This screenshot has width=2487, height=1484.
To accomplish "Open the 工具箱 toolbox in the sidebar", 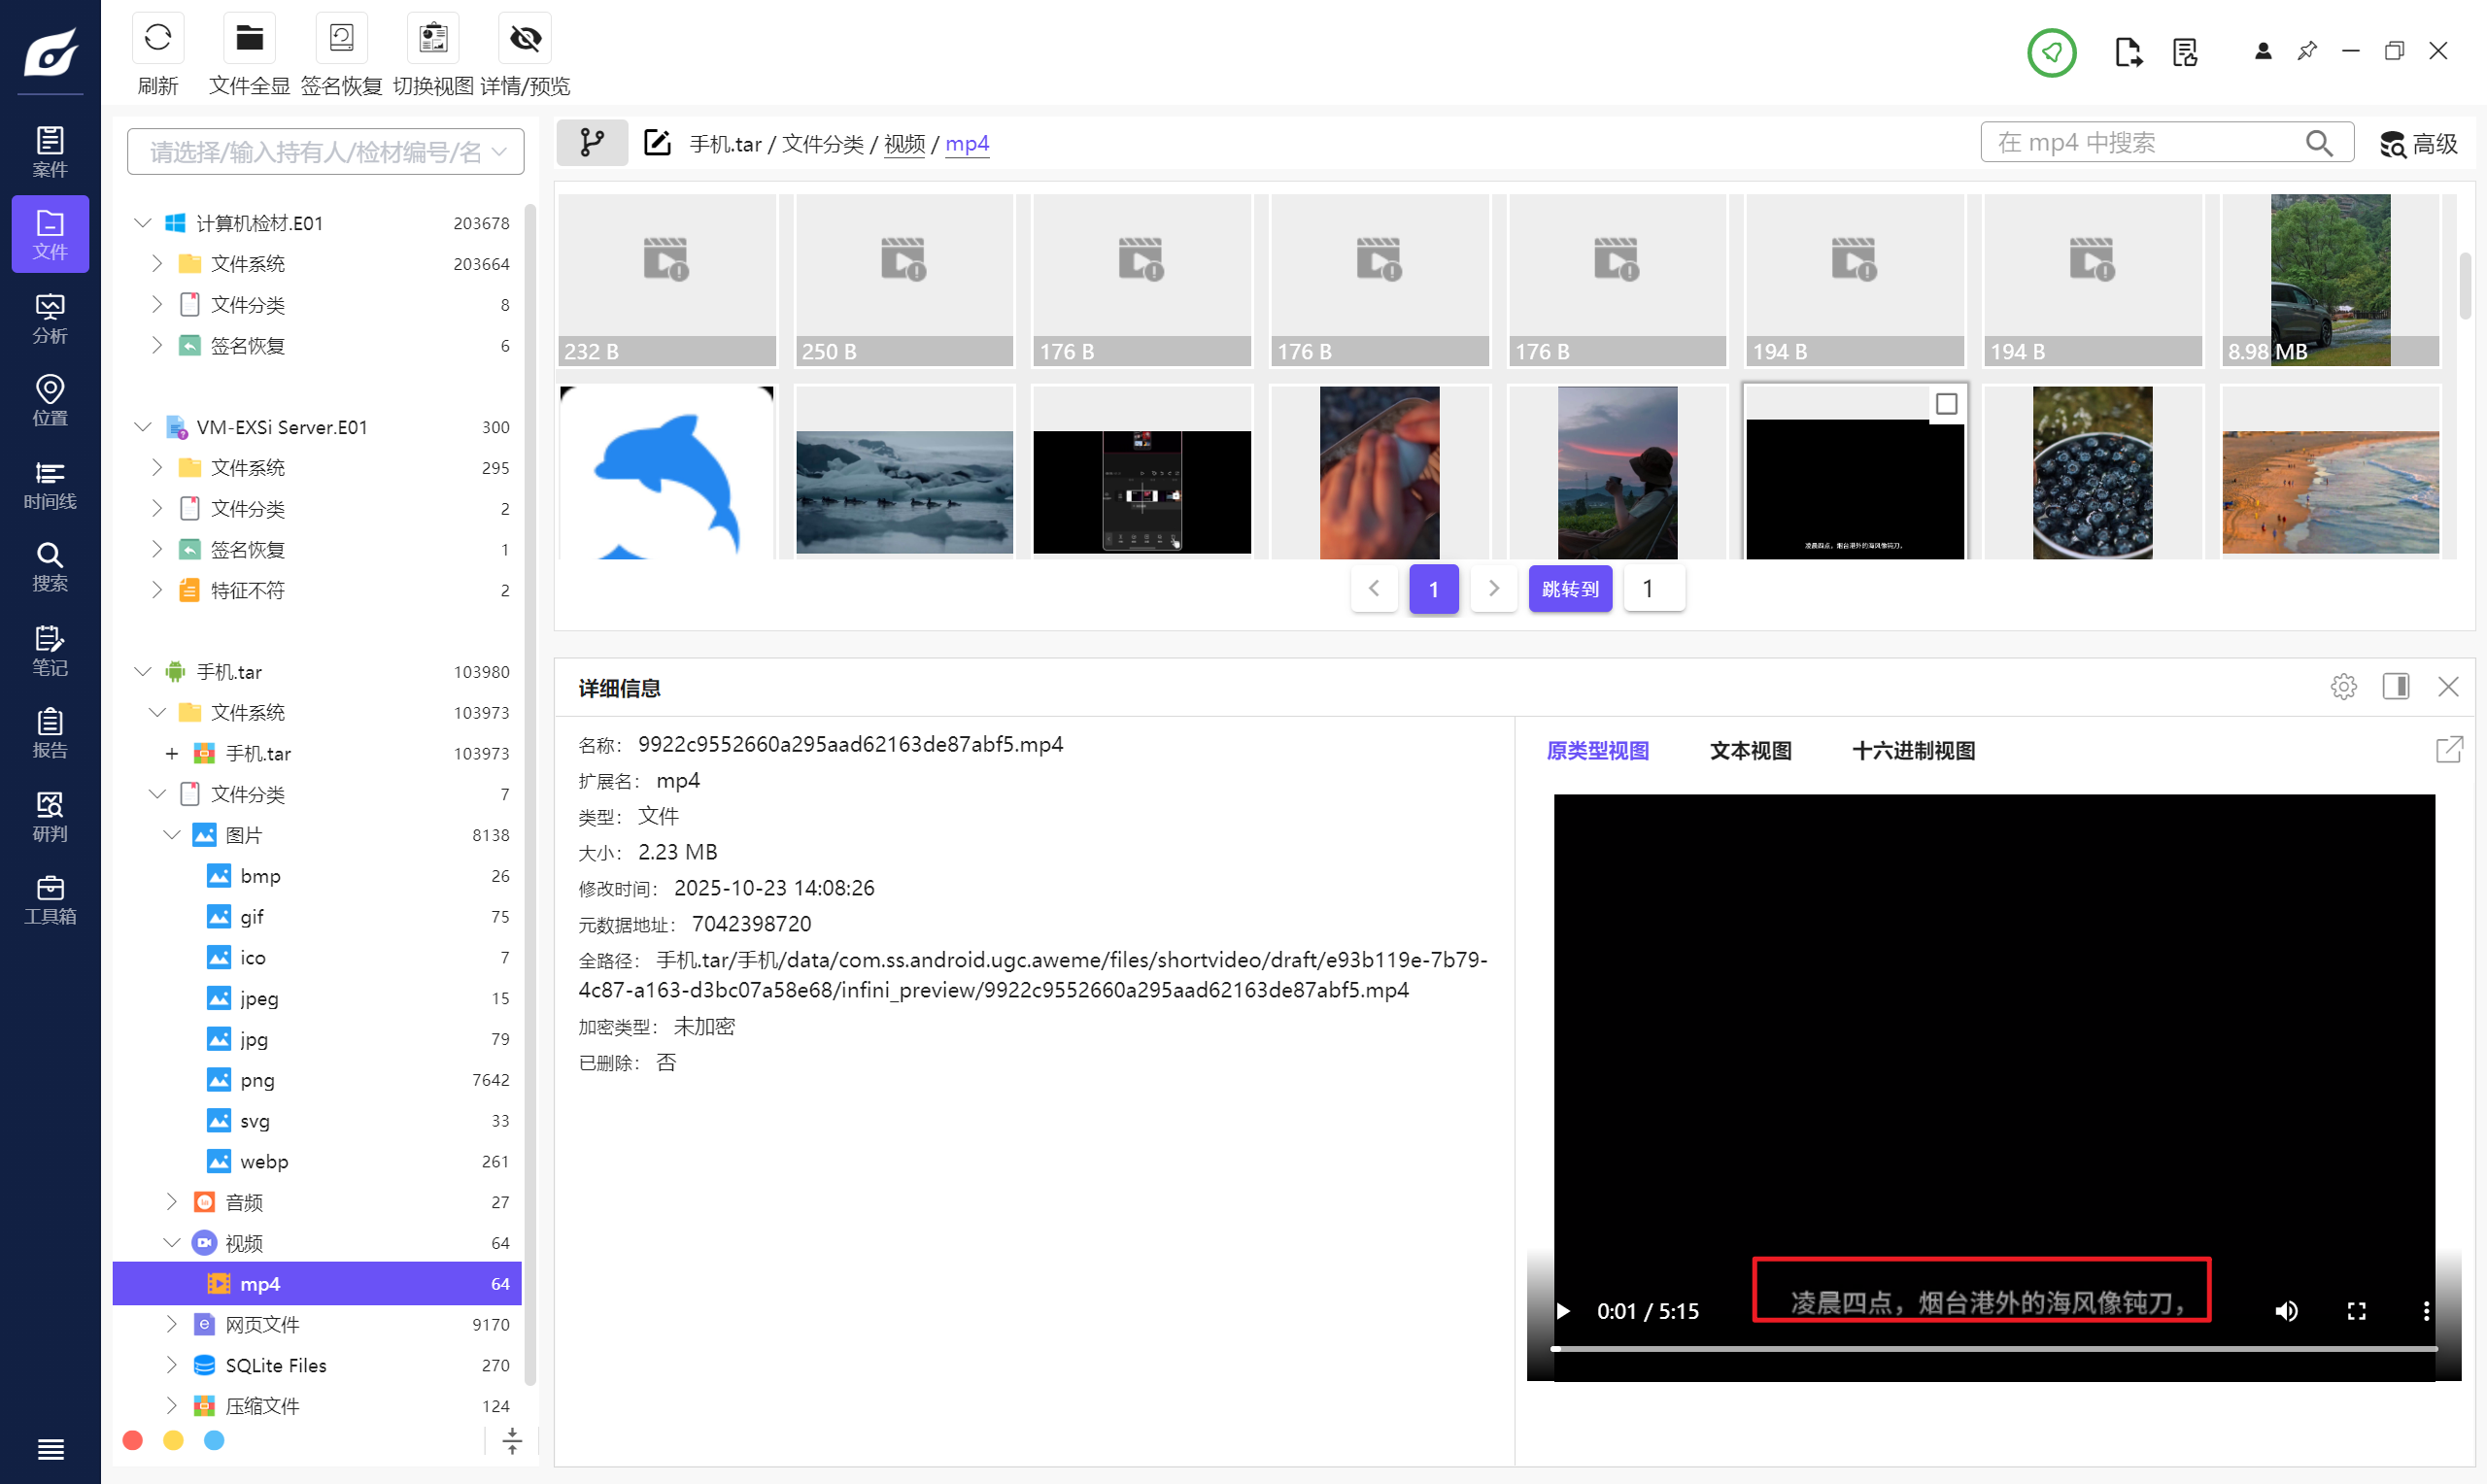I will (x=50, y=899).
